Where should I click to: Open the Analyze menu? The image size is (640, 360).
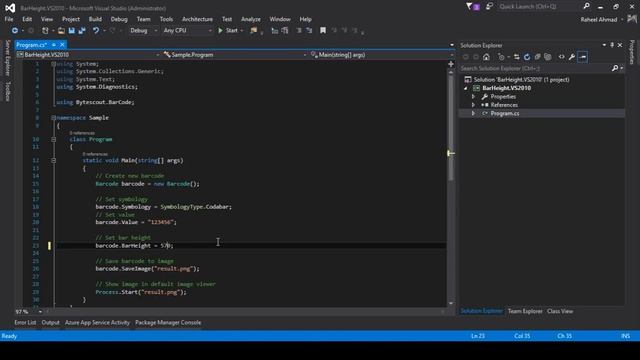pyautogui.click(x=251, y=19)
